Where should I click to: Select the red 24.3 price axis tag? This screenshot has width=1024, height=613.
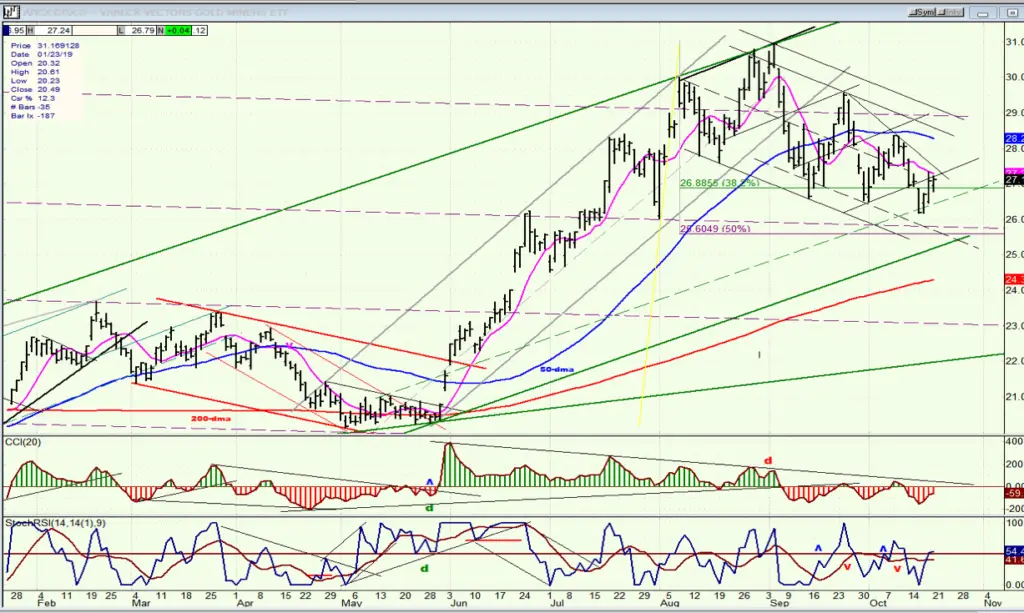1014,279
